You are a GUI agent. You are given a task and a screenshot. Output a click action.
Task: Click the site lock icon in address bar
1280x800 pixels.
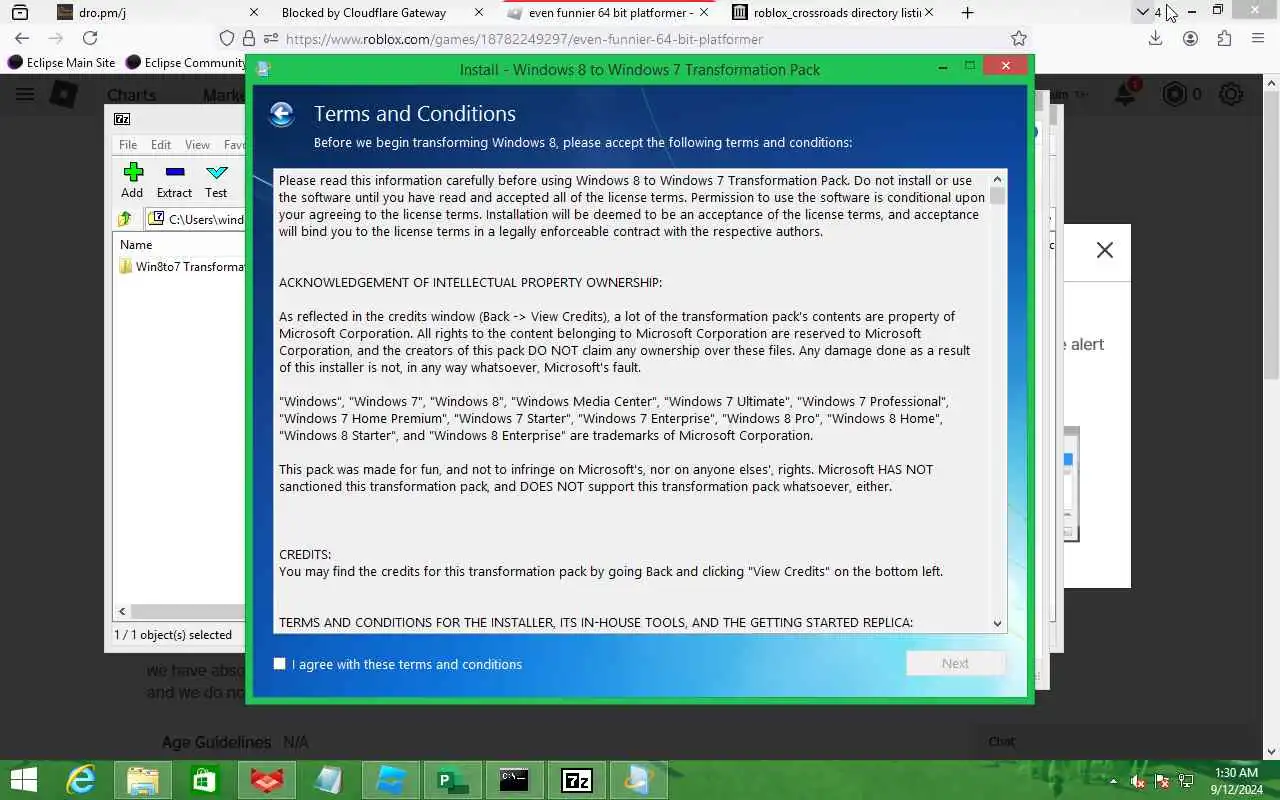249,38
